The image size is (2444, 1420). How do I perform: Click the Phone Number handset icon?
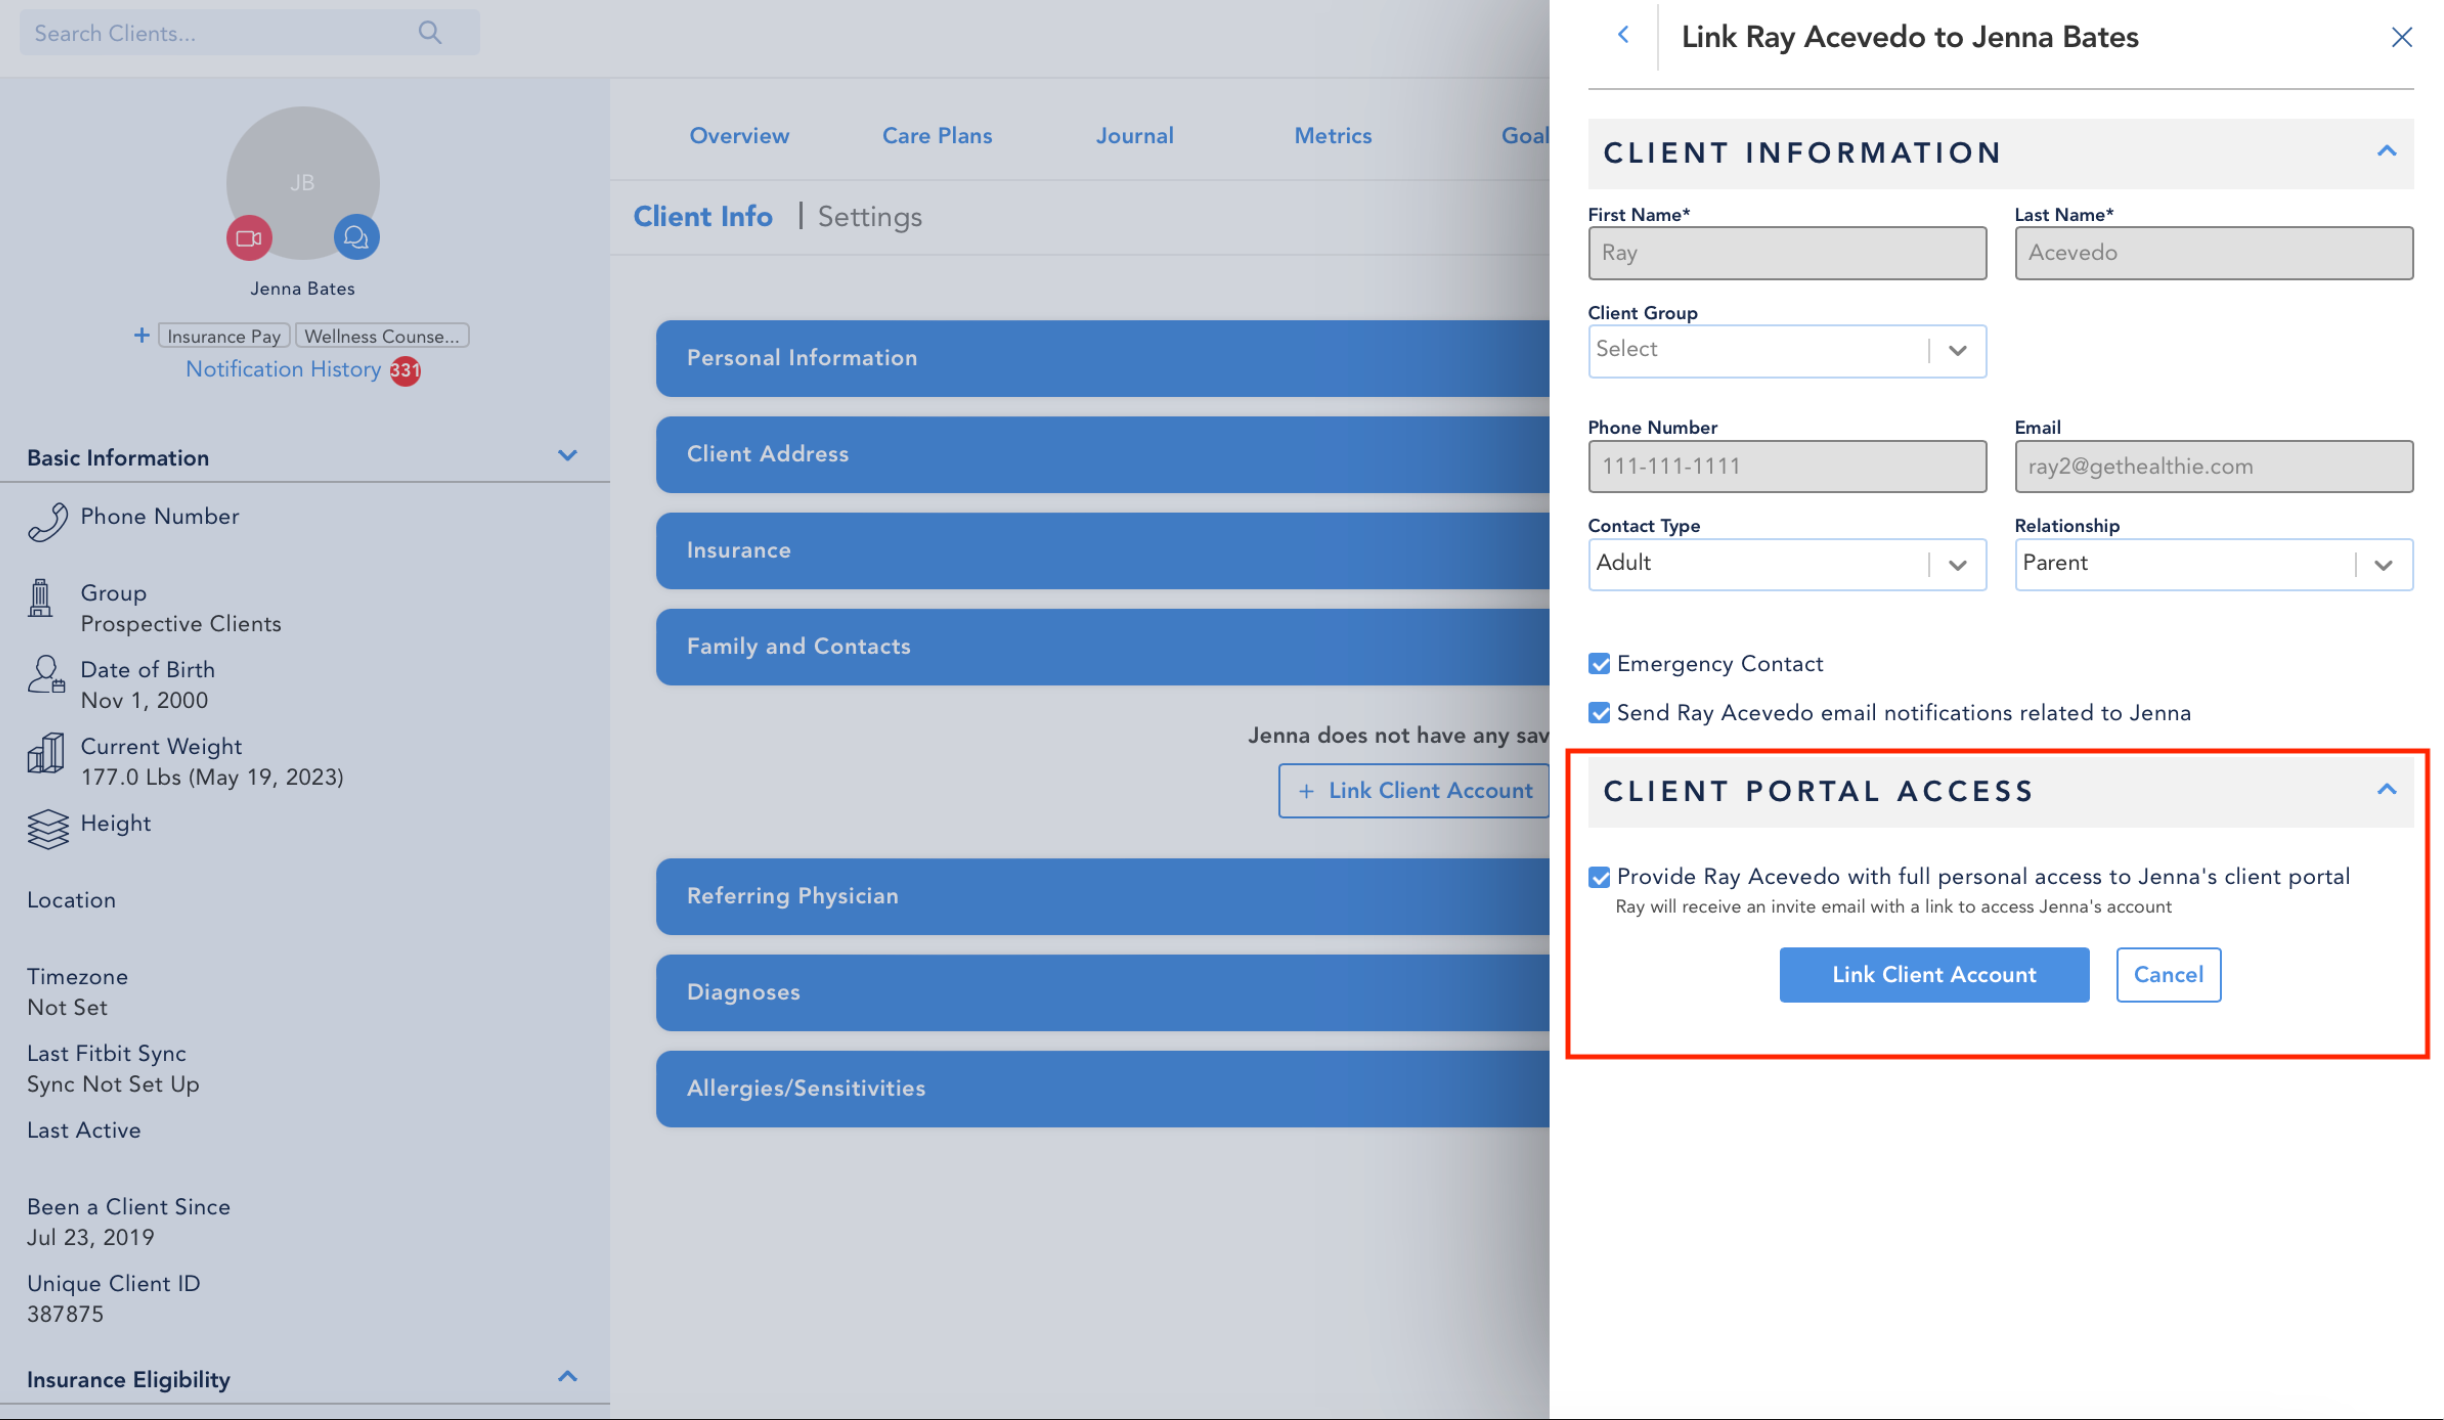[x=47, y=521]
